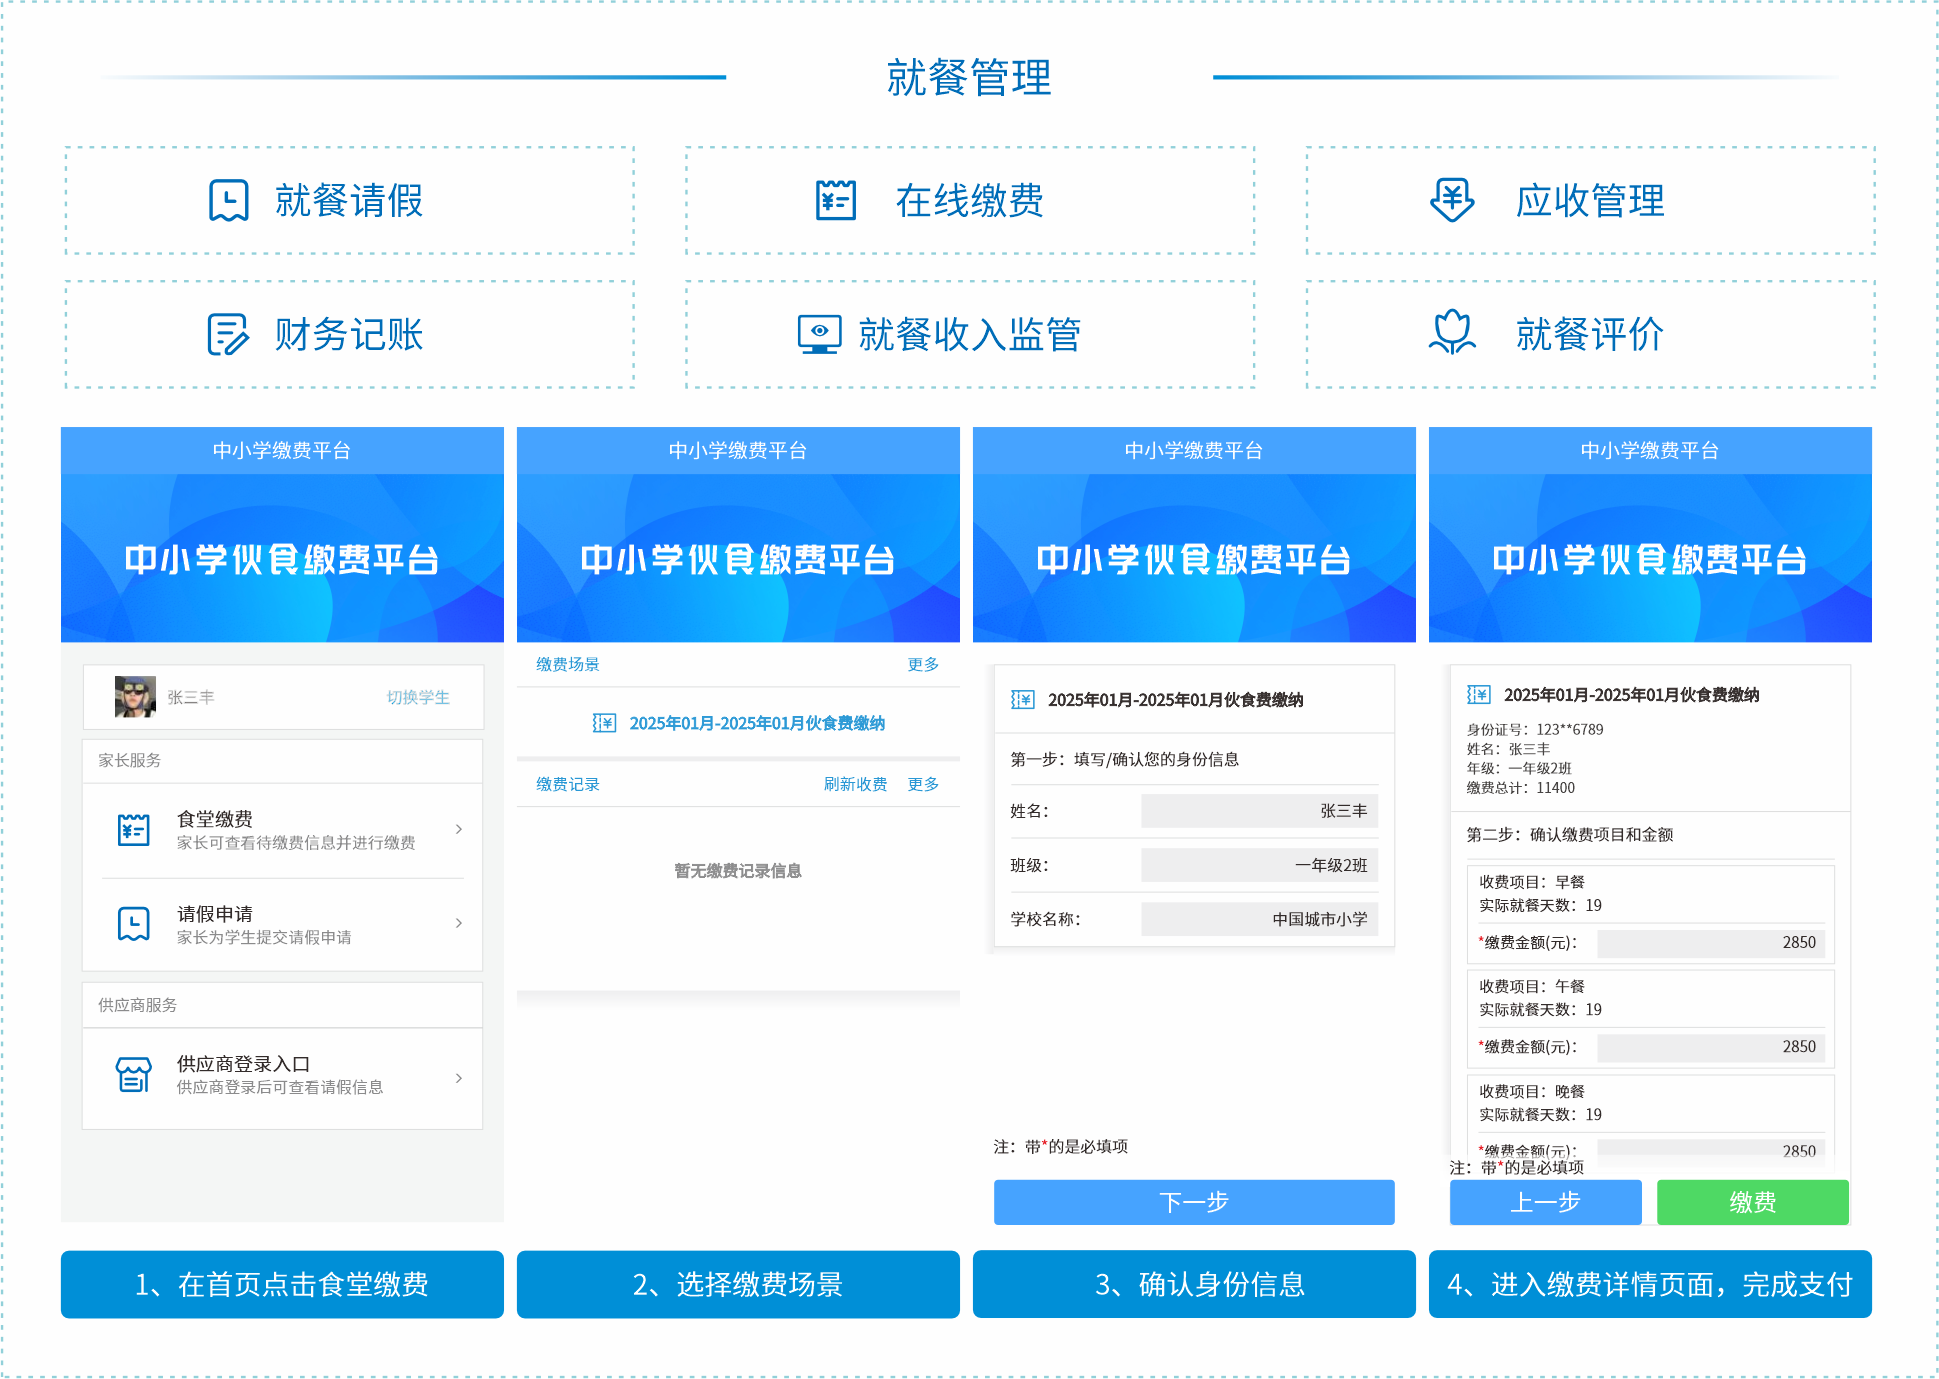The width and height of the screenshot is (1939, 1379).
Task: Click the 财务记账 edit note icon
Action: coord(227,334)
